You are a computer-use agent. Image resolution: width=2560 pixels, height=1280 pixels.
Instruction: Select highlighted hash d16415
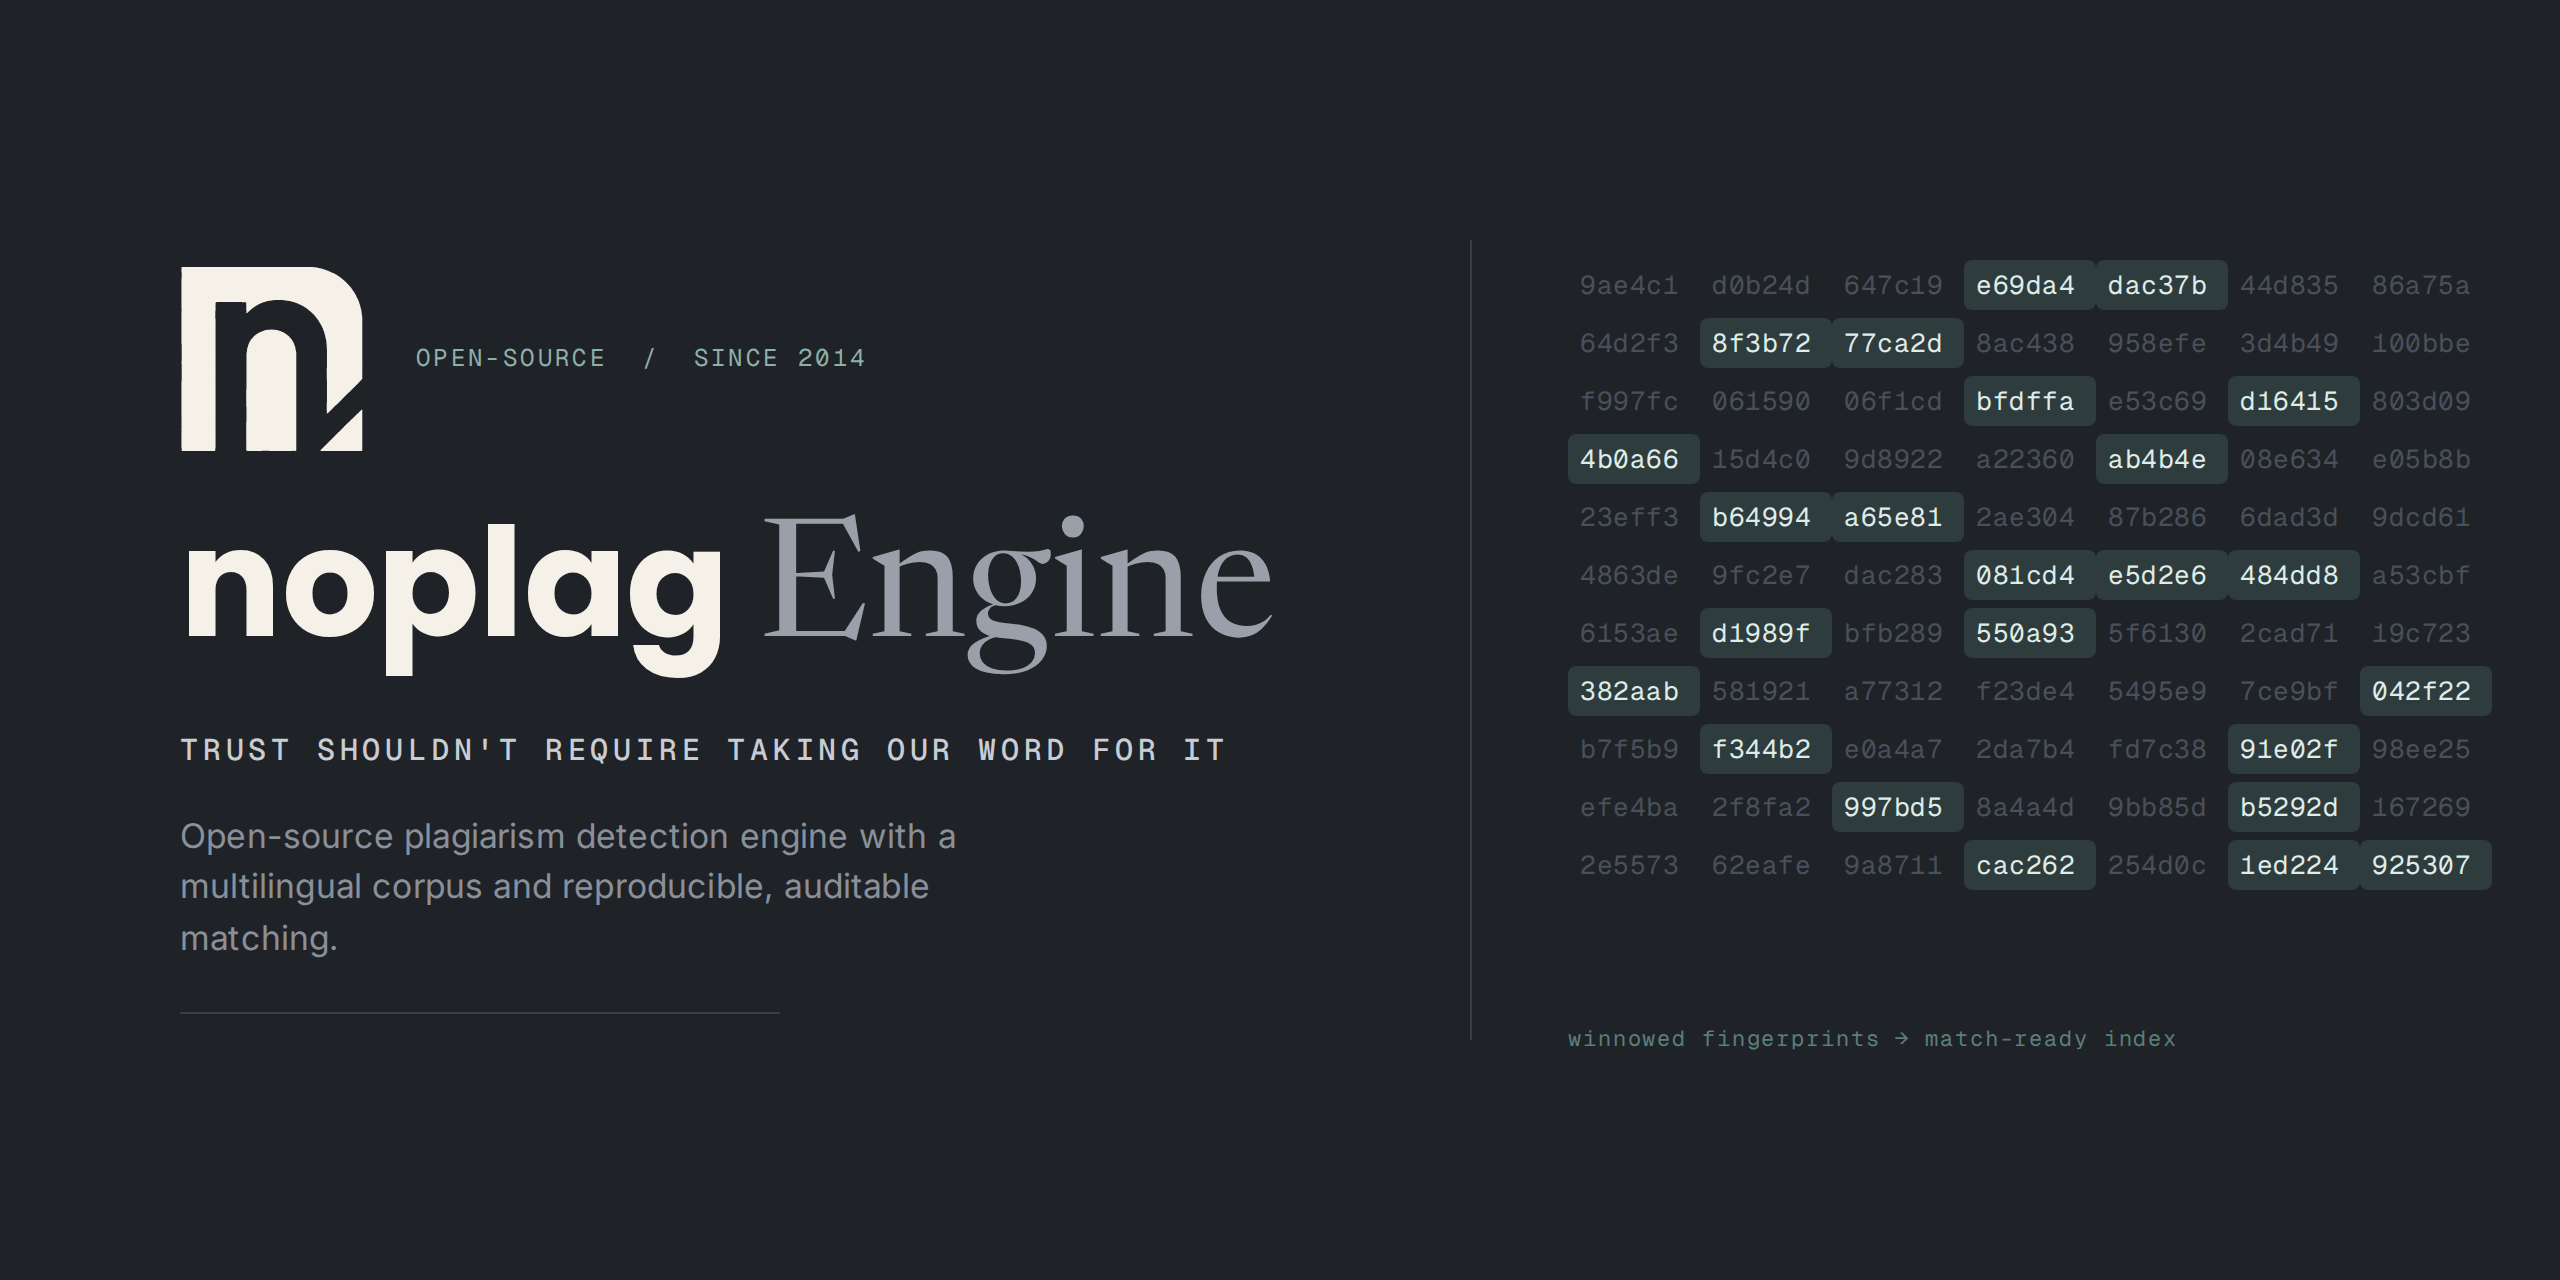2294,401
